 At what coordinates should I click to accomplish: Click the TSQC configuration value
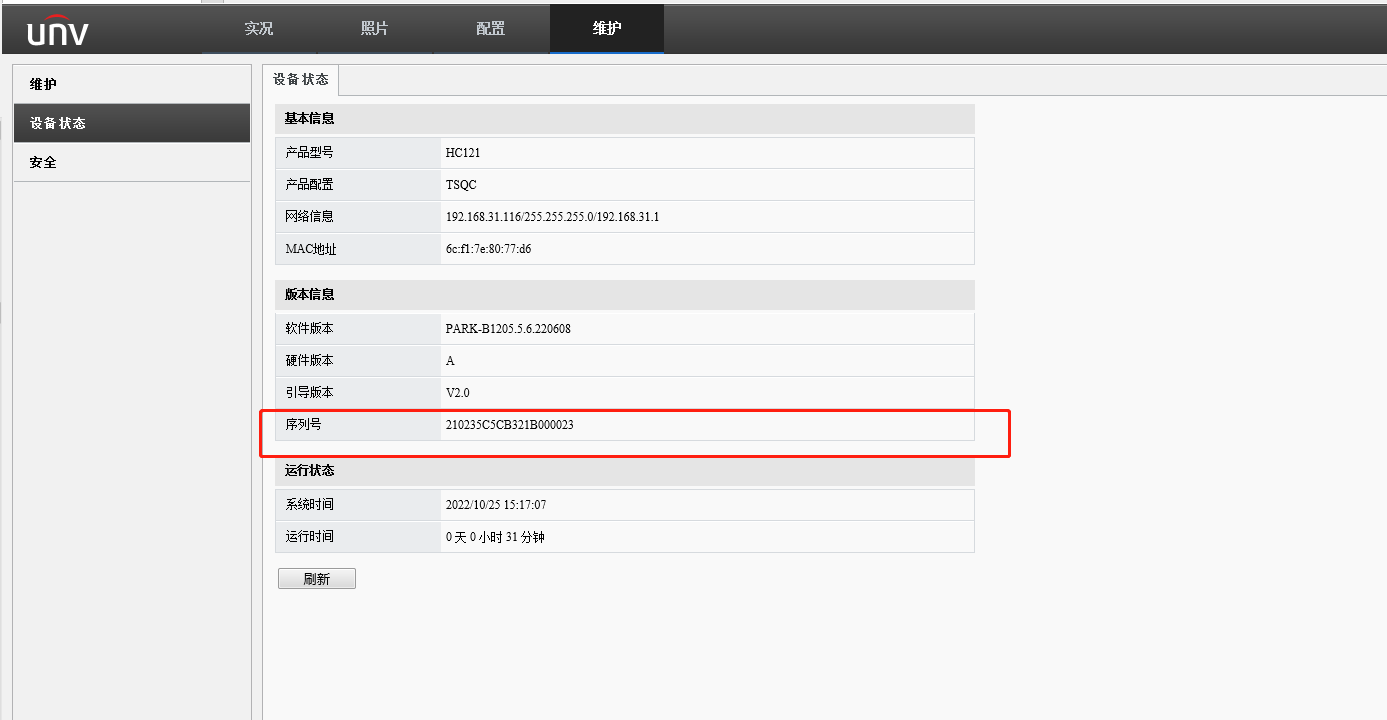pyautogui.click(x=461, y=186)
